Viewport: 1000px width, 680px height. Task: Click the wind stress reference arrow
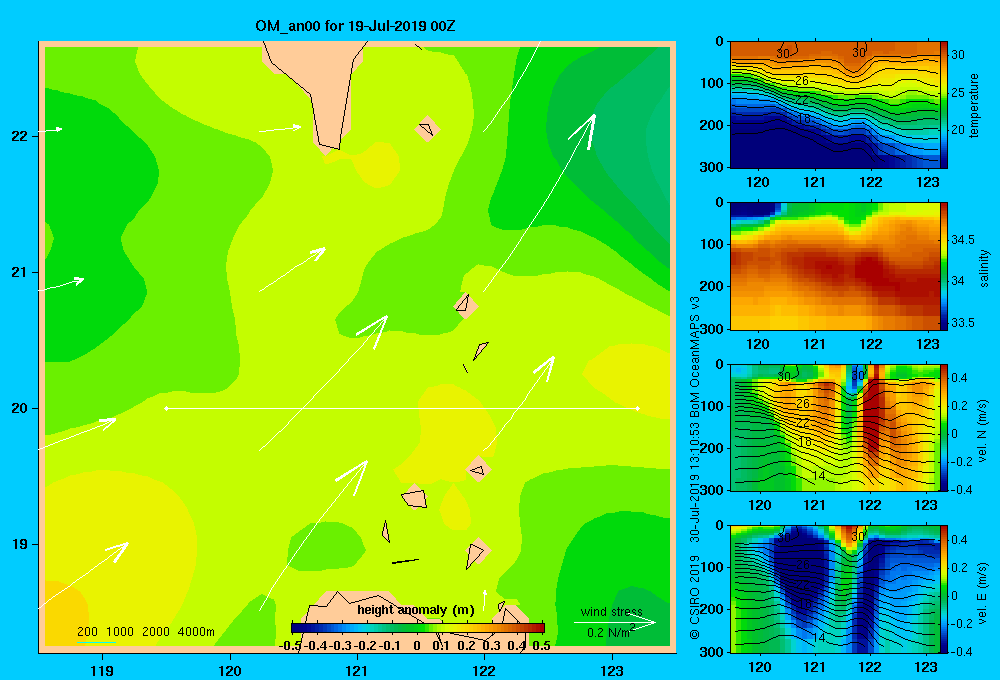pyautogui.click(x=614, y=622)
